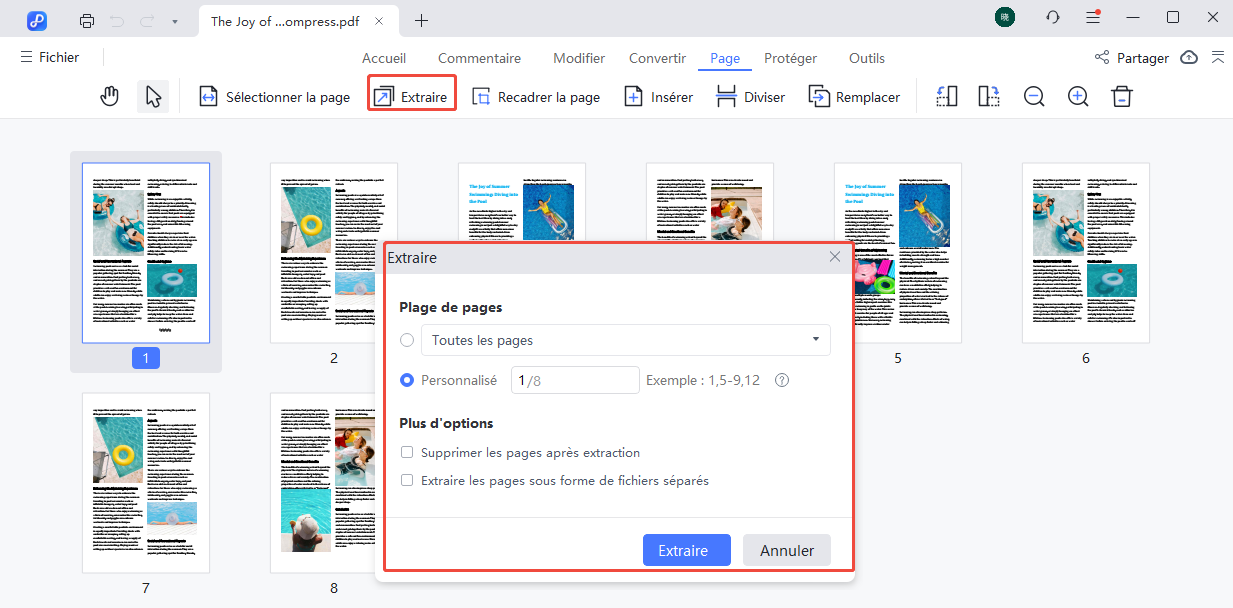Select the arrow selection tool

(x=151, y=96)
